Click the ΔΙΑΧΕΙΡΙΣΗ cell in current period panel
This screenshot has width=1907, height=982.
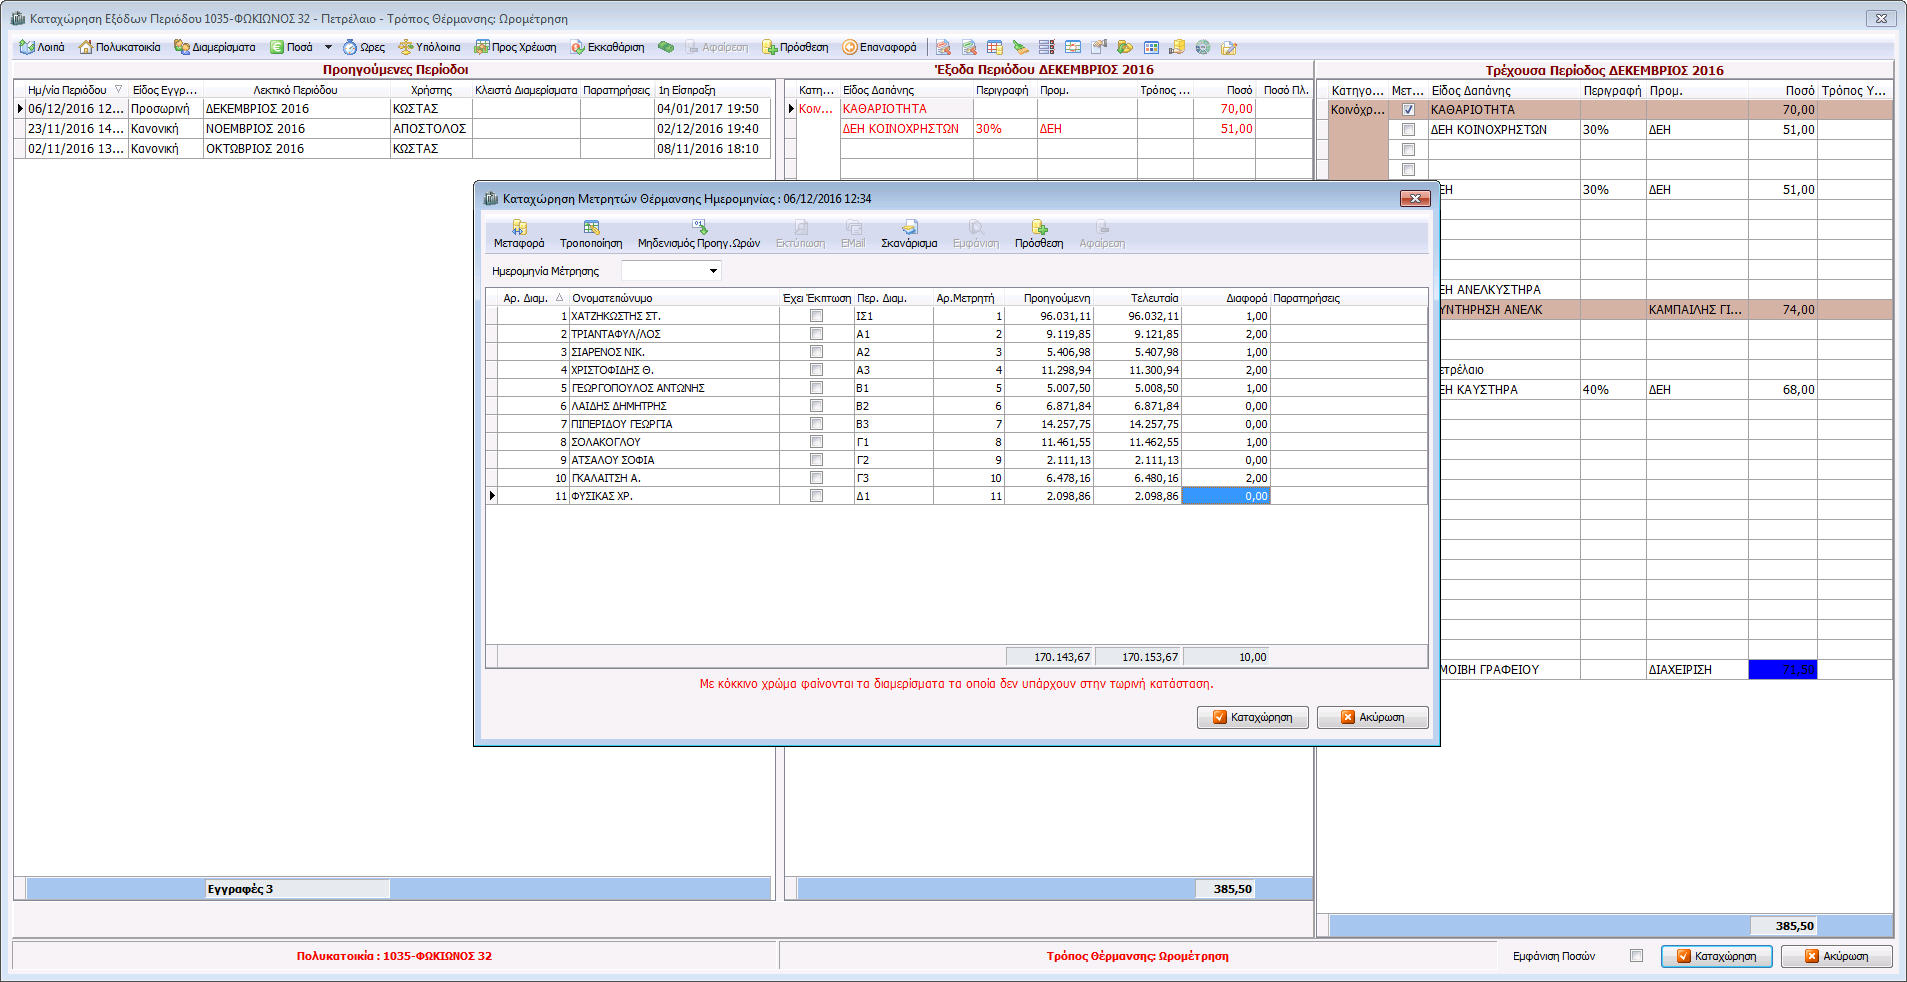pos(1696,670)
